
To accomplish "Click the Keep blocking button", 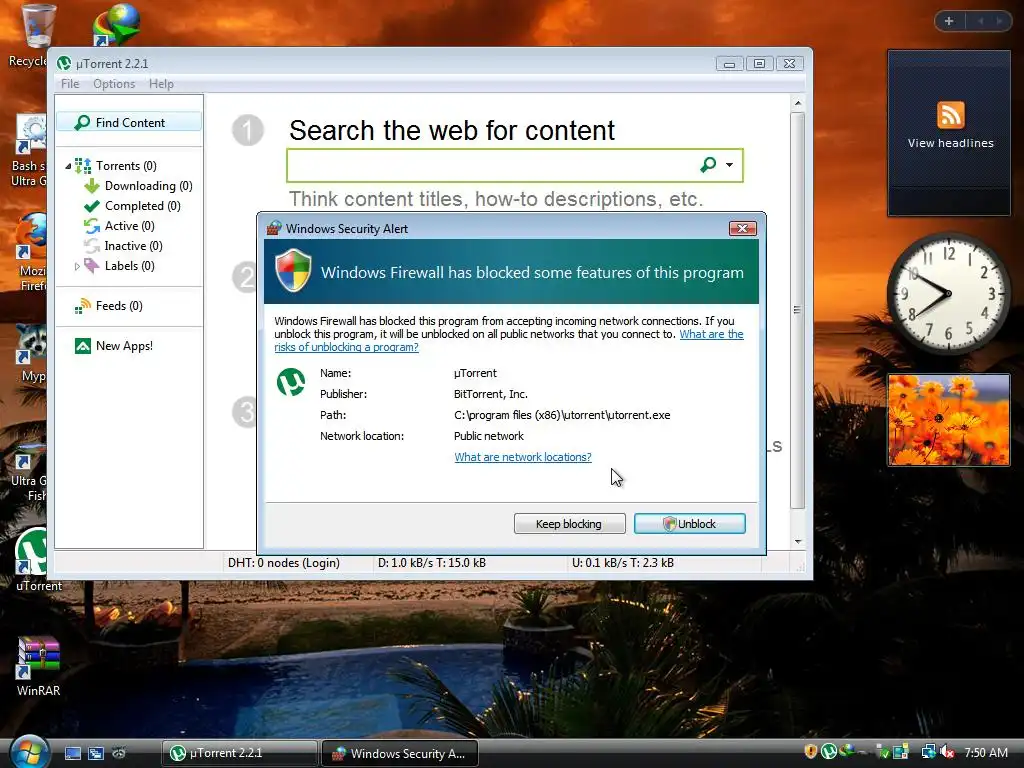I will tap(569, 524).
